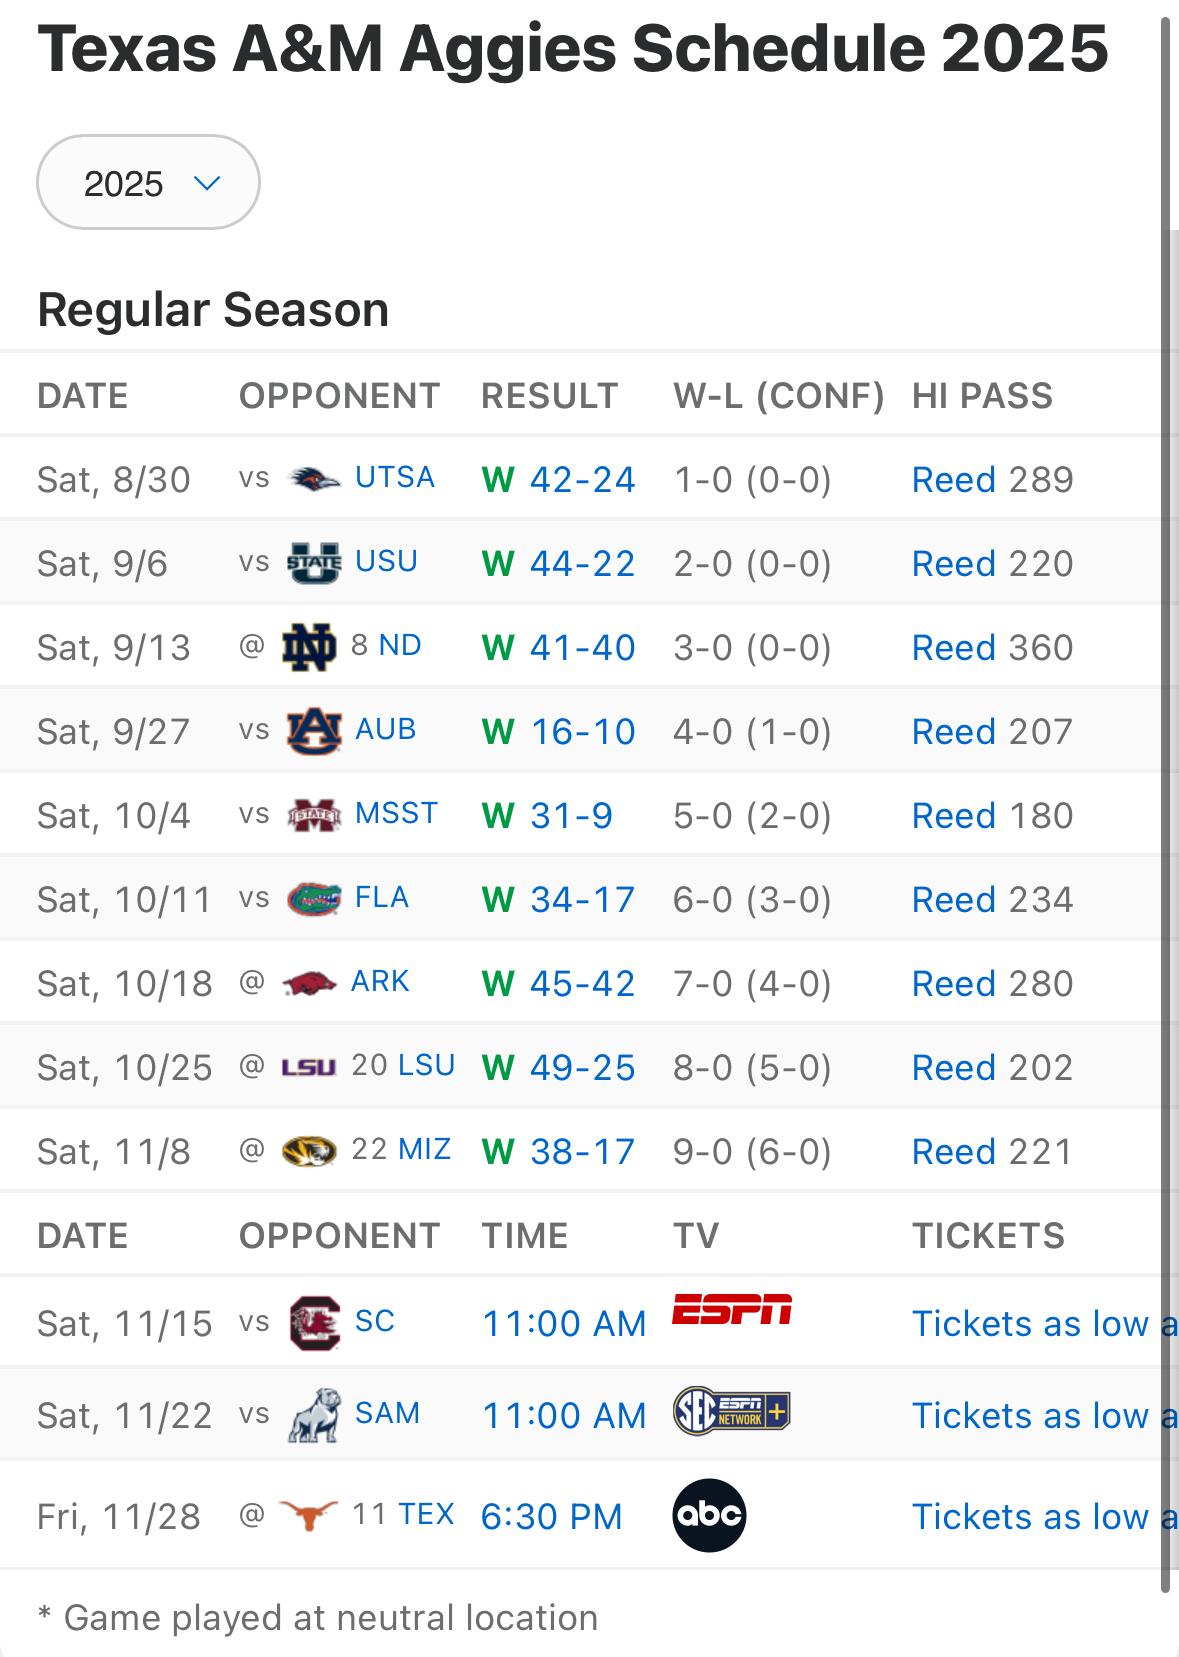The width and height of the screenshot is (1179, 1657).
Task: Open the W 49-25 LSU game result
Action: tap(582, 1068)
